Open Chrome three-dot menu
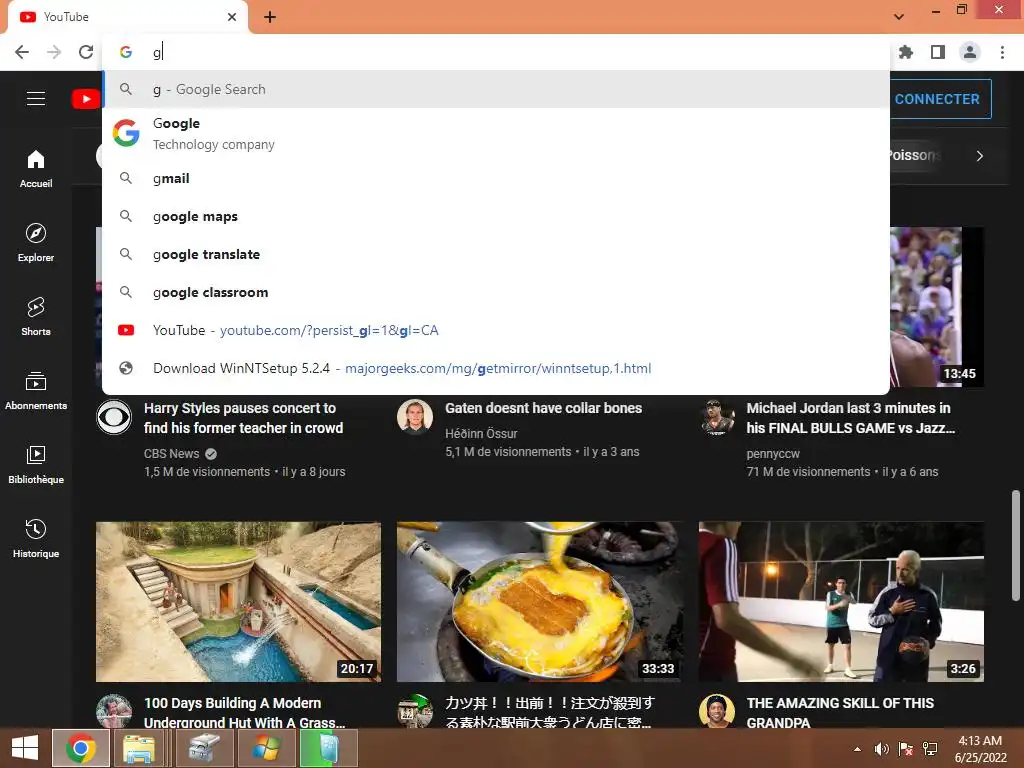 (x=1002, y=52)
